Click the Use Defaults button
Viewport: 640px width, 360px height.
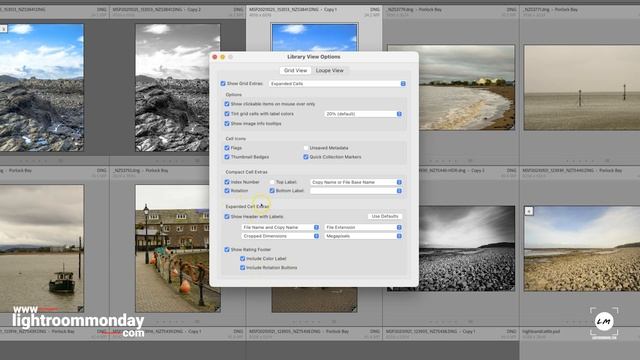(385, 216)
